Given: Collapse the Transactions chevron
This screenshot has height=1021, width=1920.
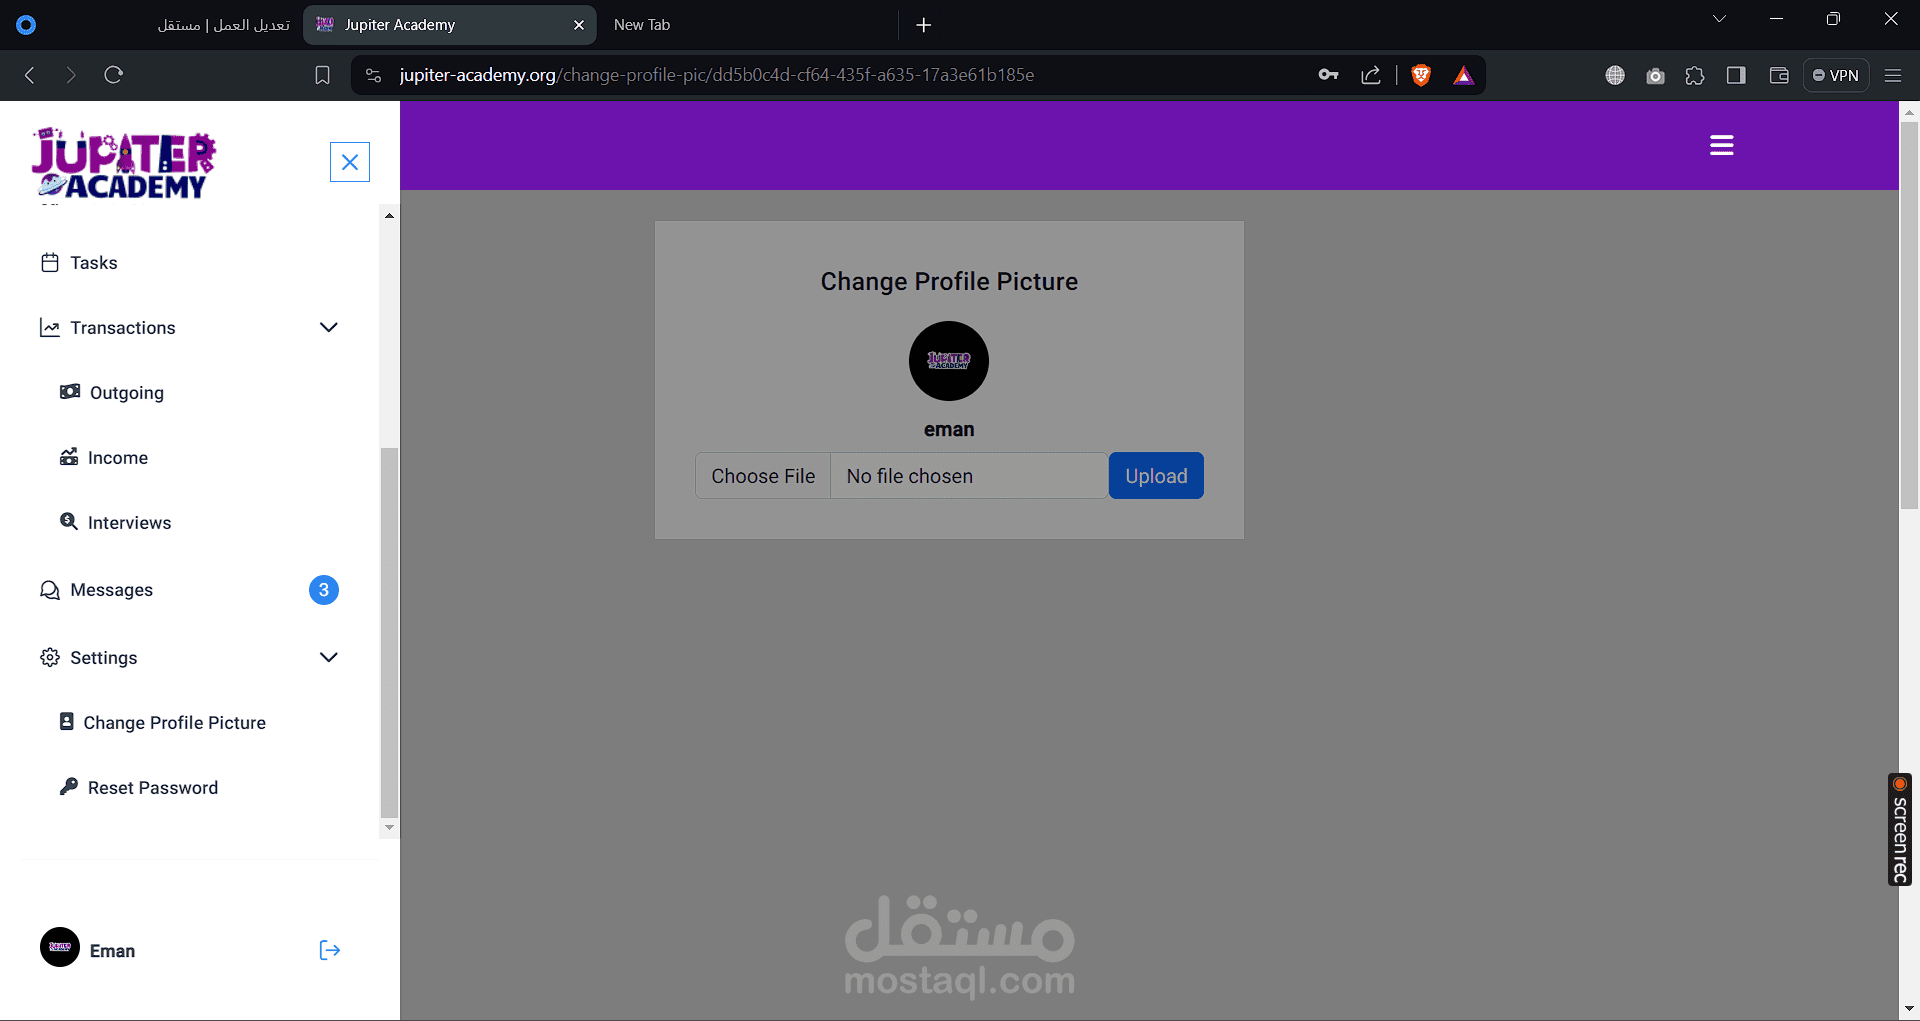Looking at the screenshot, I should [x=328, y=328].
